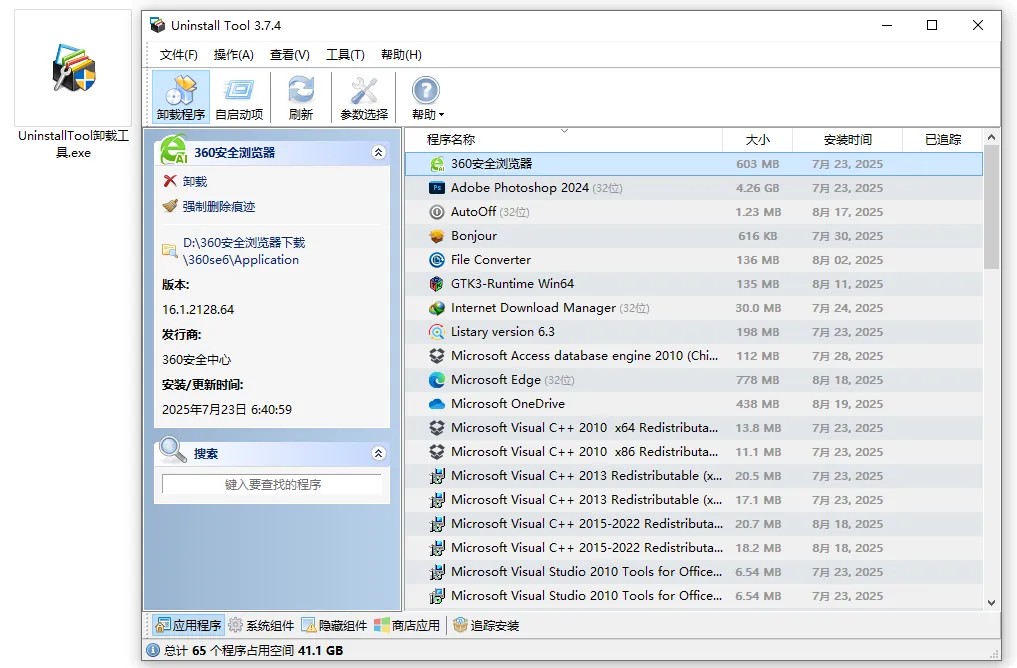The image size is (1017, 668).
Task: Open the 文件(F) menu
Action: 178,55
